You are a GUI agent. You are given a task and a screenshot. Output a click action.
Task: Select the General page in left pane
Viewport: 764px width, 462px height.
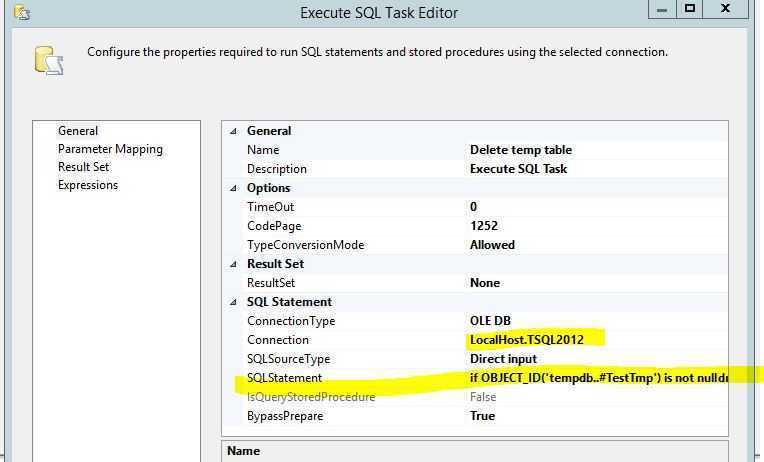tap(78, 131)
